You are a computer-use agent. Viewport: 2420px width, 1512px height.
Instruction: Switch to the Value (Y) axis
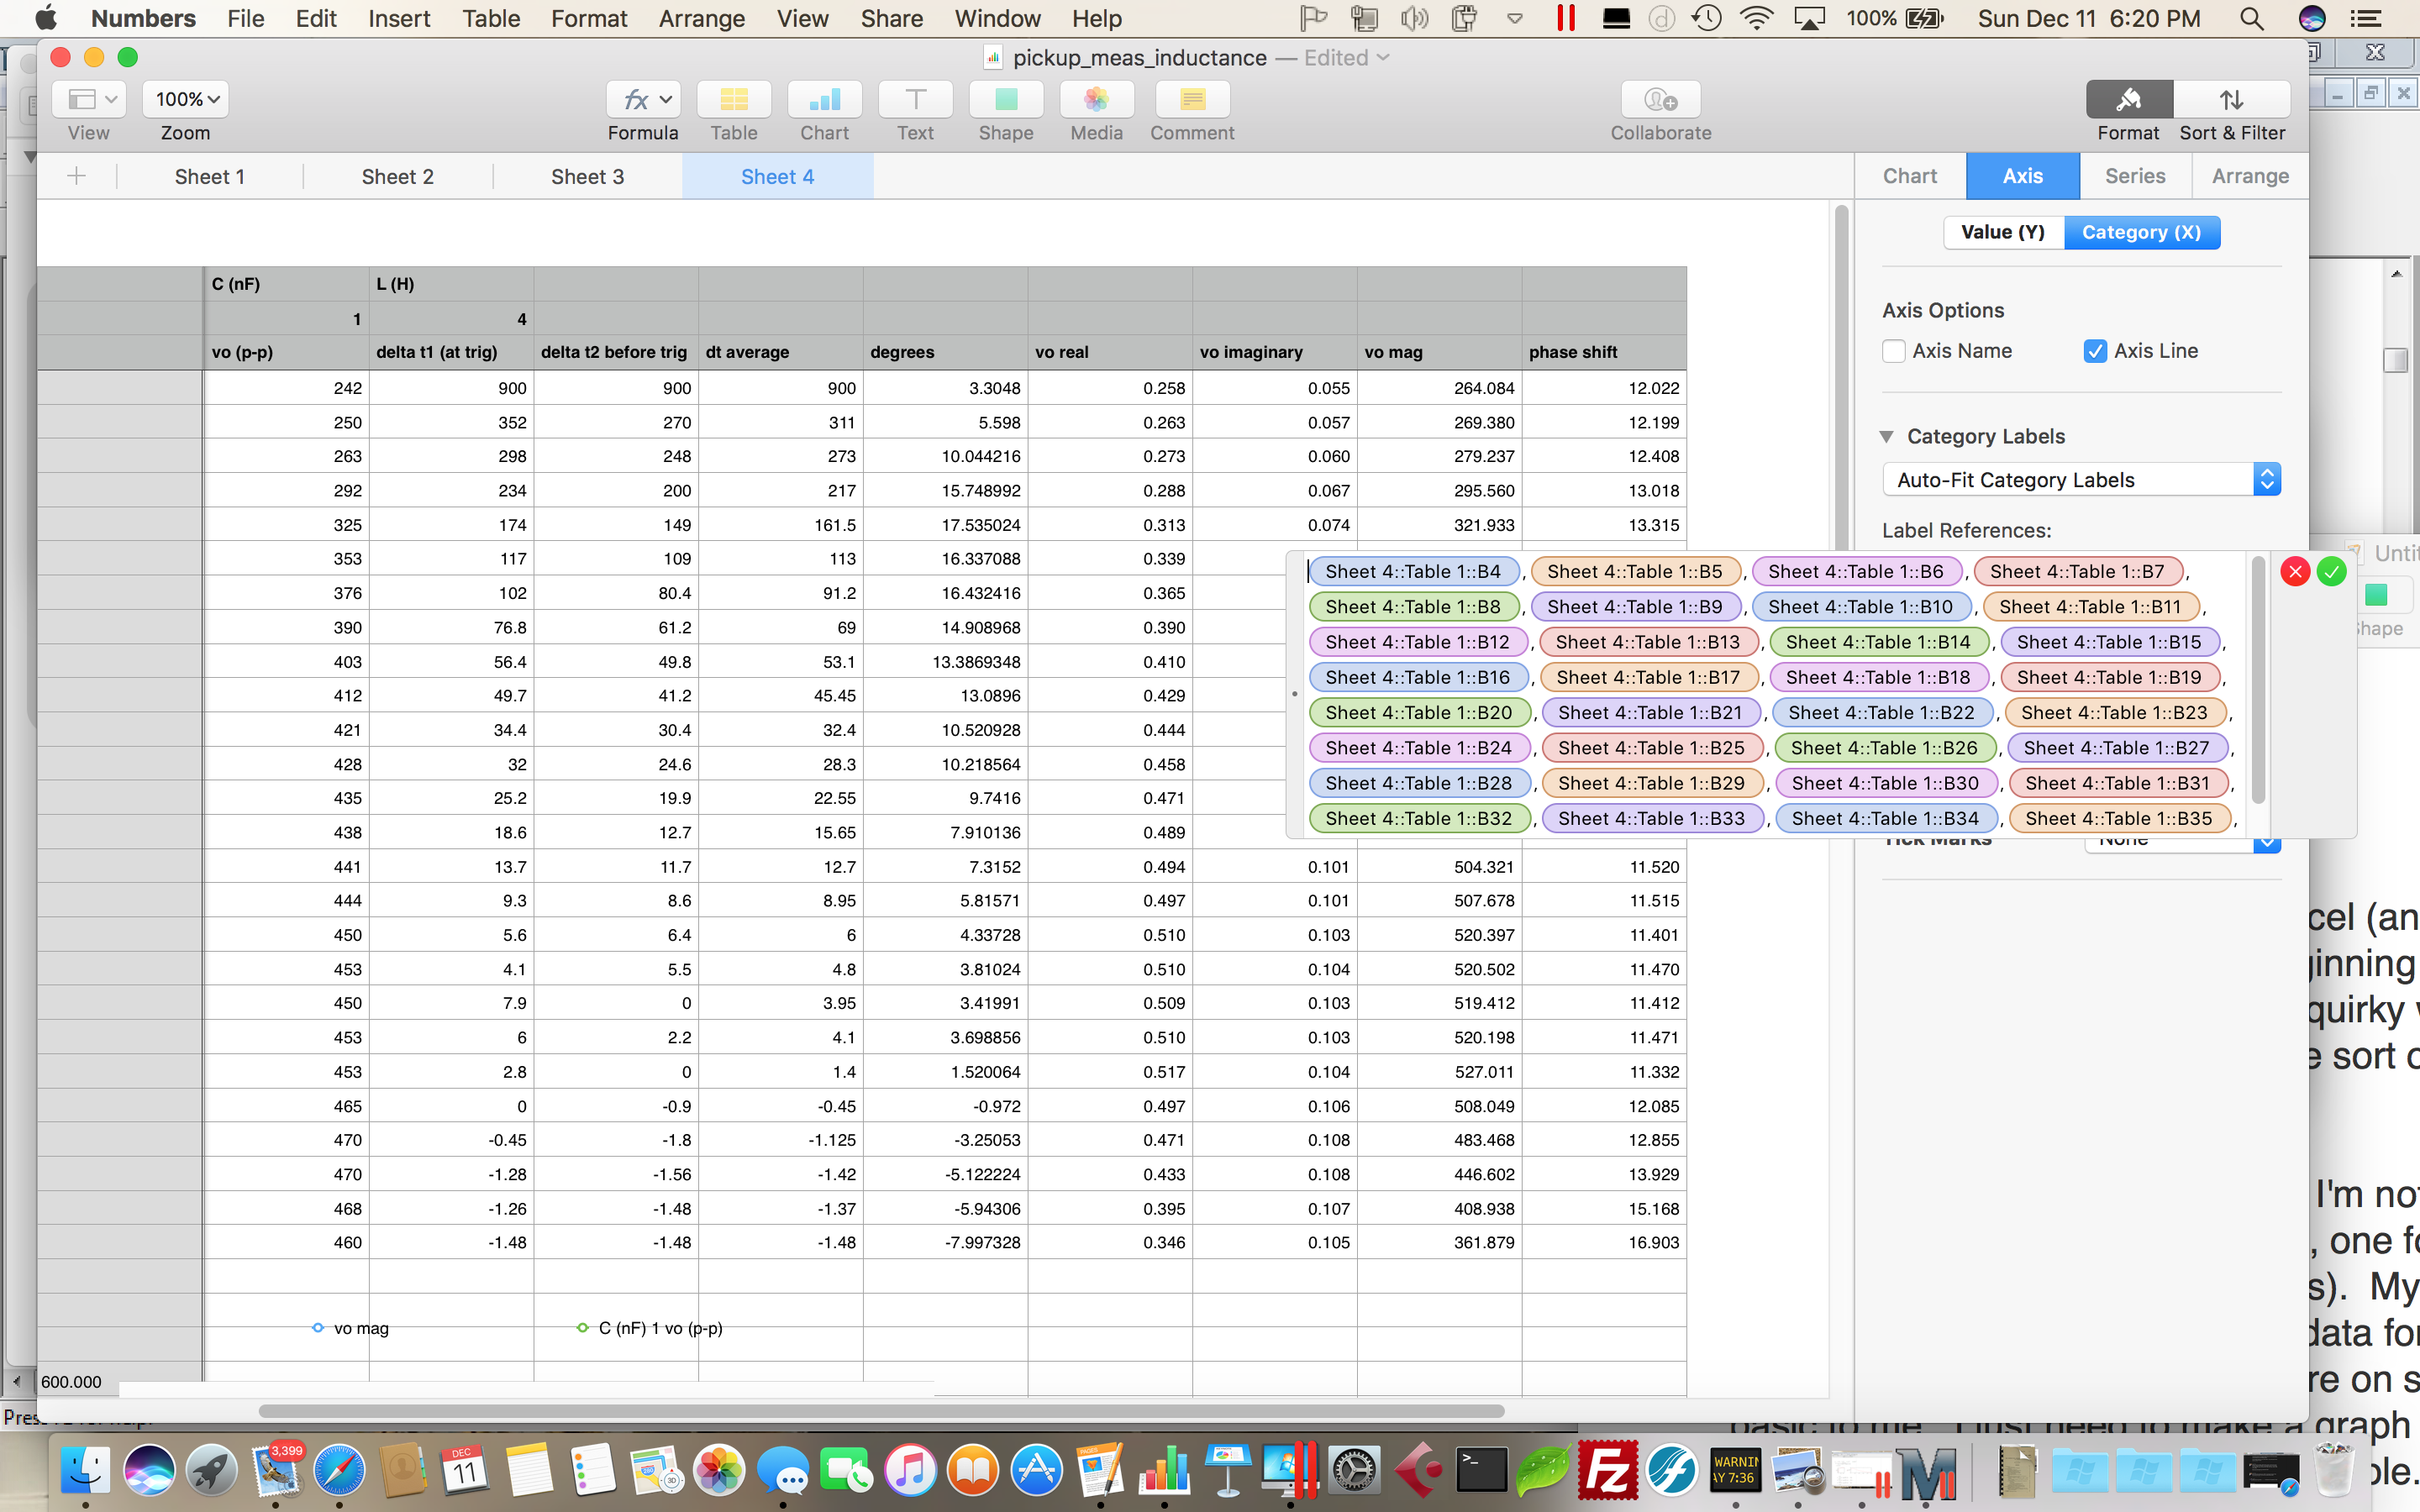[2002, 232]
